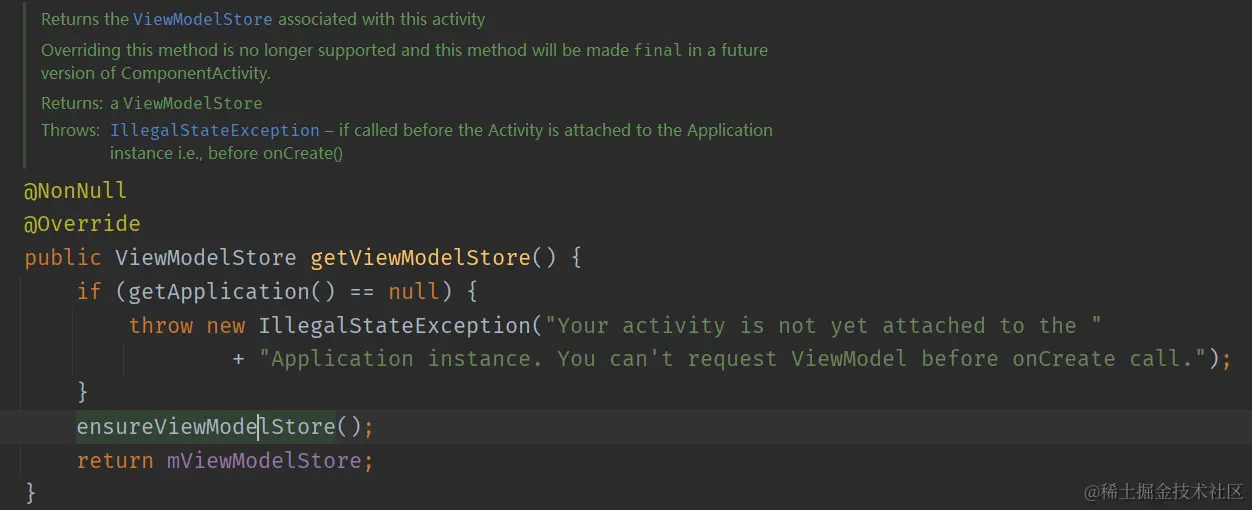Click the "Application instance" string literal

coord(732,358)
